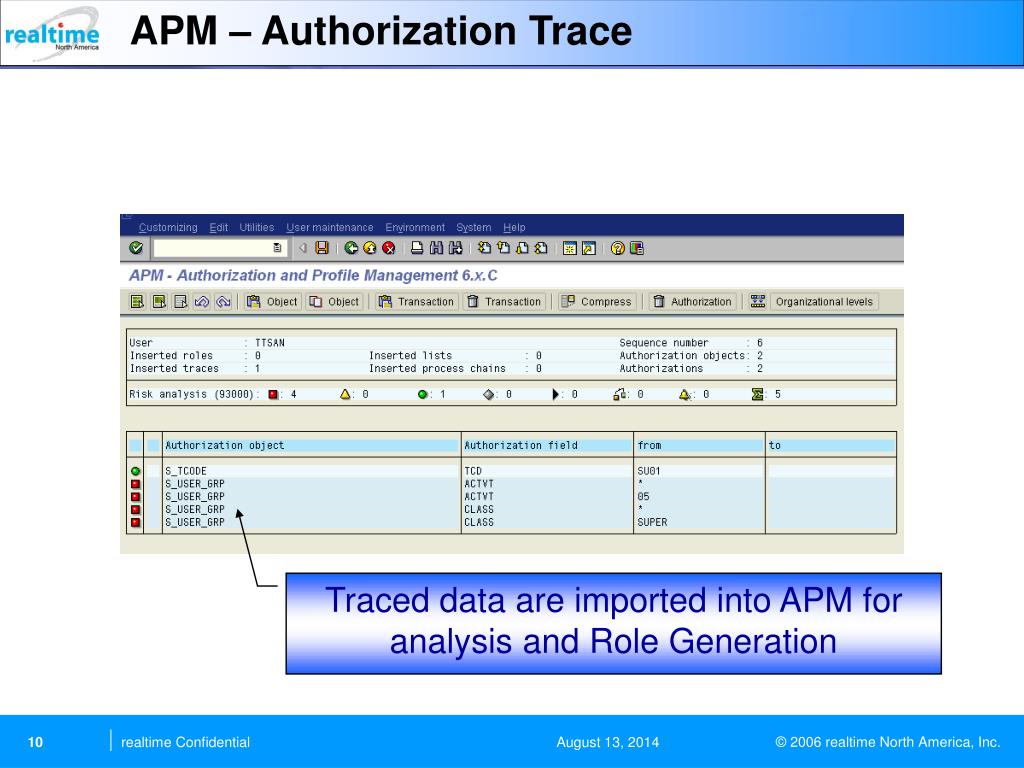Click inside the command input field

(x=213, y=248)
